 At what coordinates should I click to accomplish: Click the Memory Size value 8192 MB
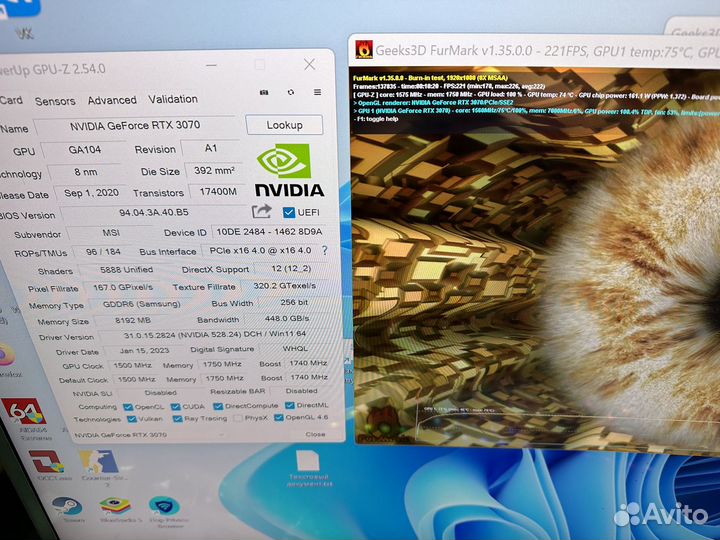click(x=133, y=320)
